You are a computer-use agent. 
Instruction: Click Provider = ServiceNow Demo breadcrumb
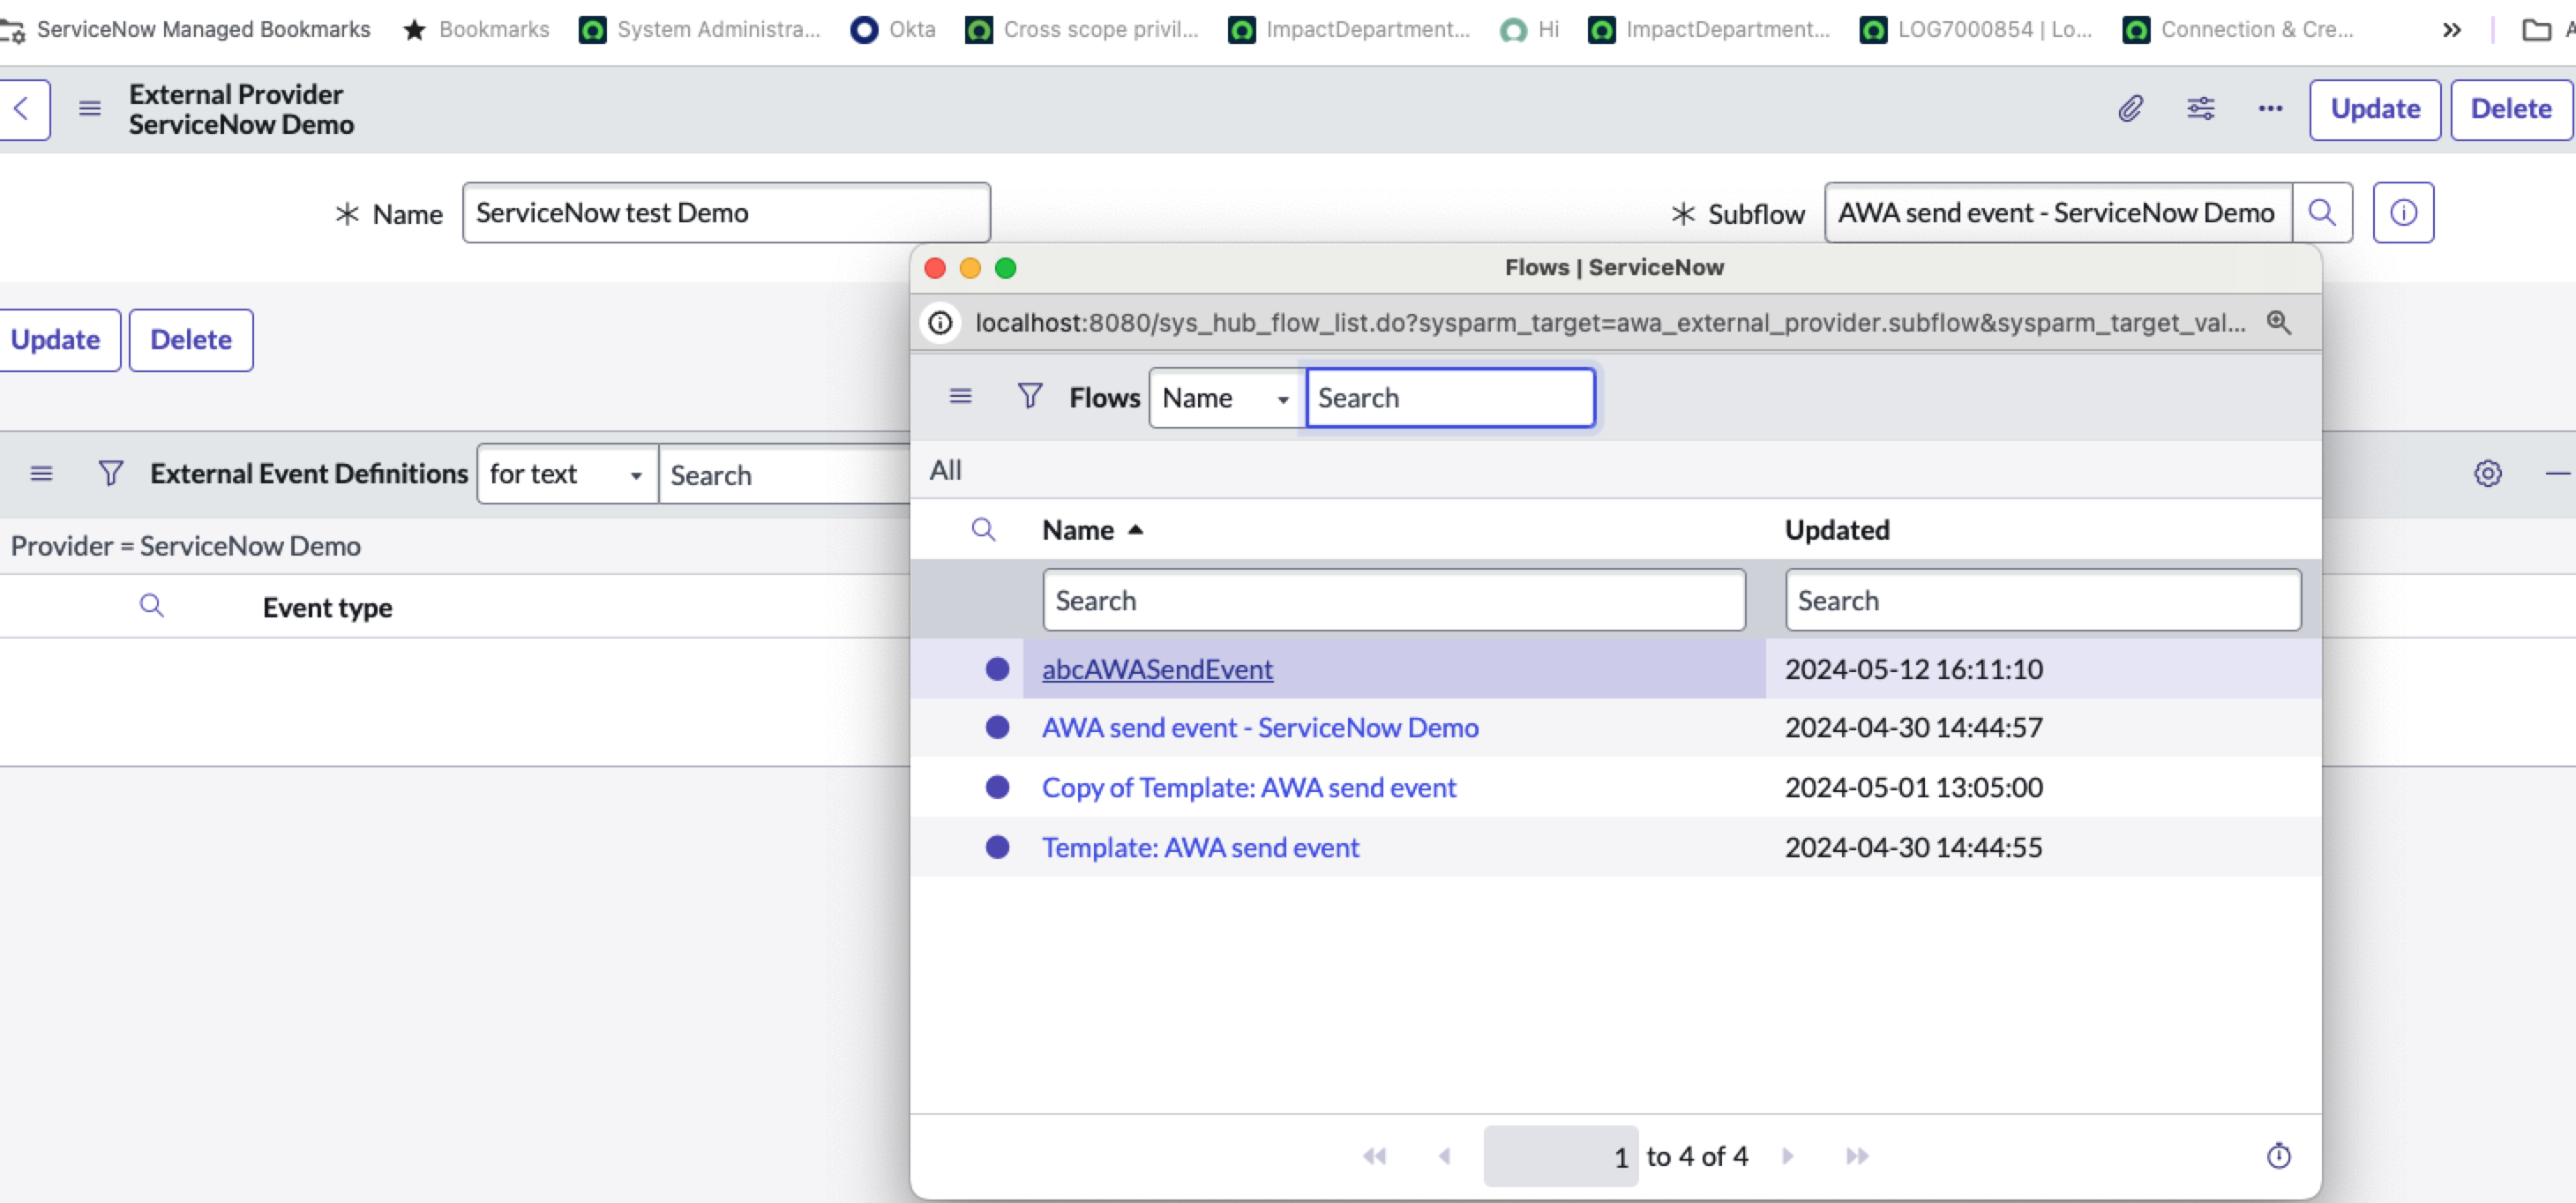(x=186, y=546)
